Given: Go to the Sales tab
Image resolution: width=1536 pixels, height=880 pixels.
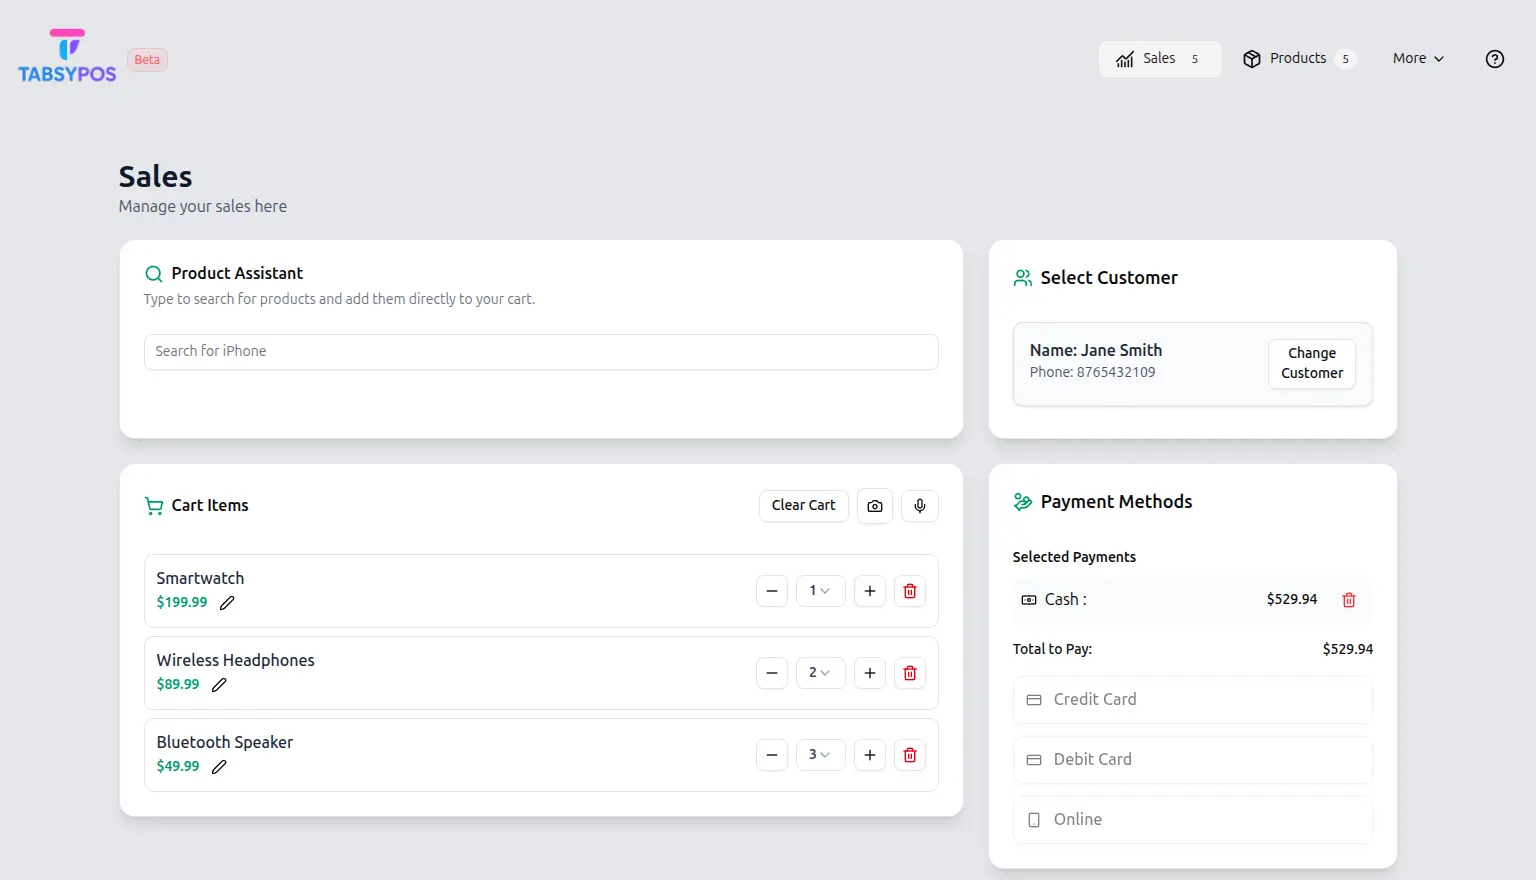Looking at the screenshot, I should pyautogui.click(x=1160, y=59).
